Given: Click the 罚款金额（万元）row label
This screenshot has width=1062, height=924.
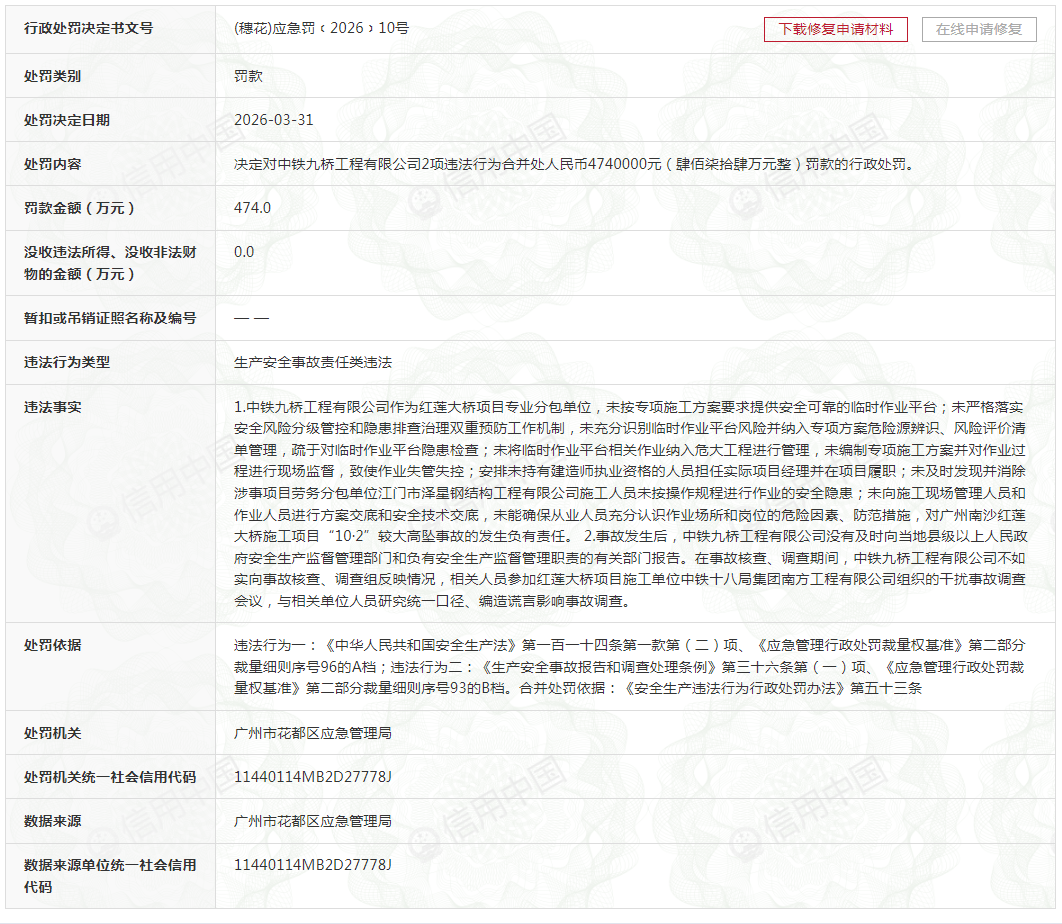Looking at the screenshot, I should point(79,208).
